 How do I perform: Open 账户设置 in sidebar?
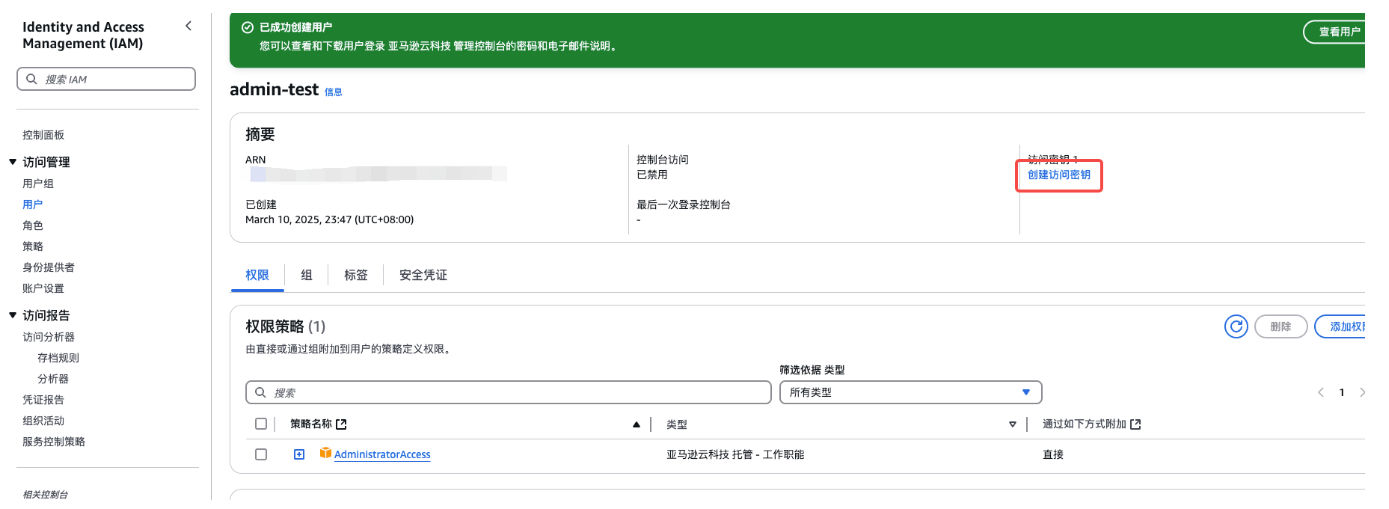click(43, 288)
